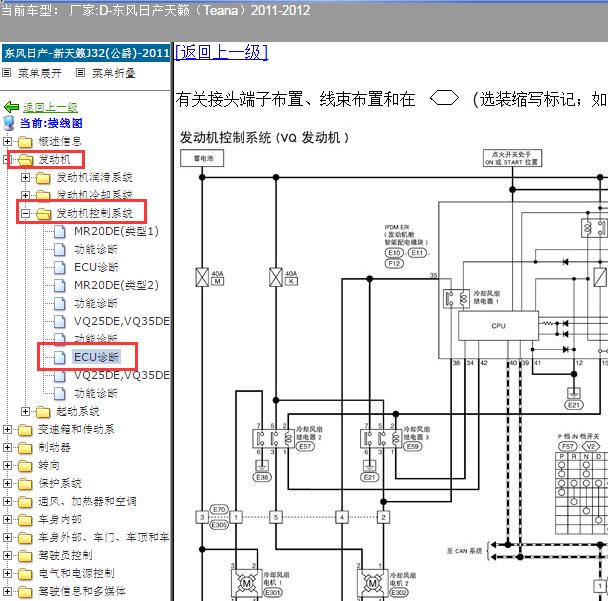
Task: Click the 变速箱和传动系 folder icon
Action: (25, 430)
